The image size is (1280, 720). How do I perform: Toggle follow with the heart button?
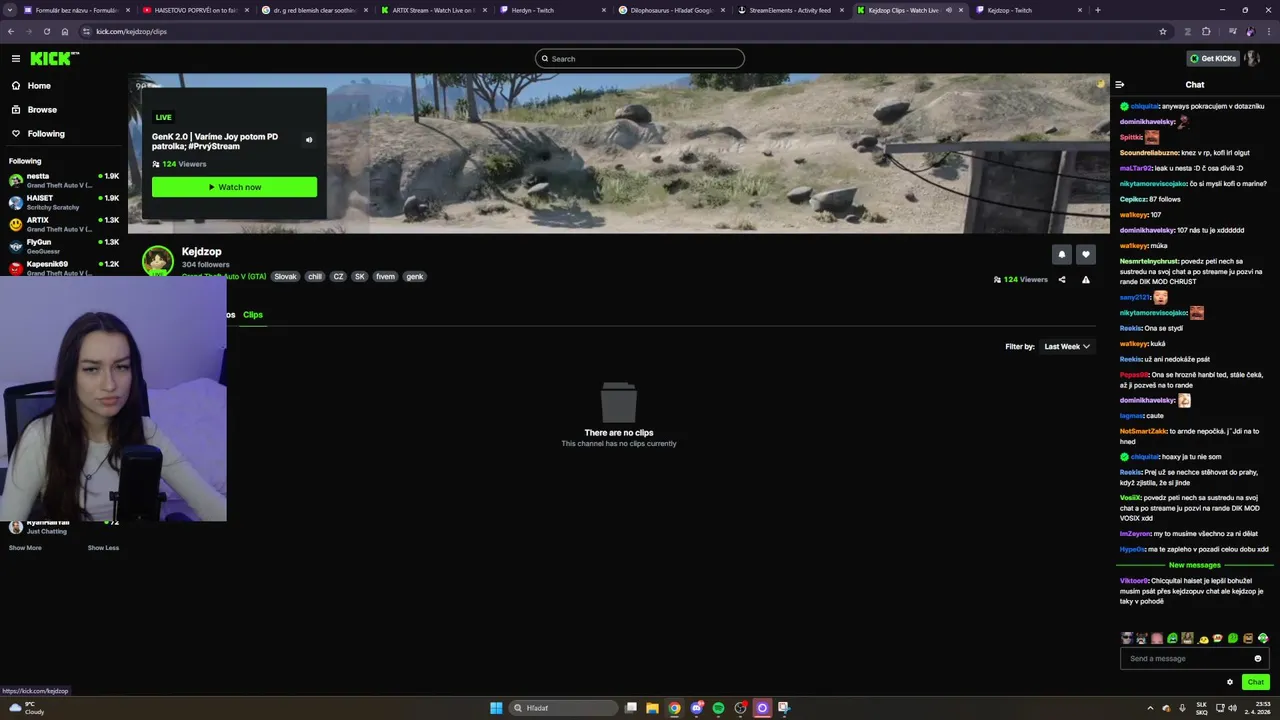coord(1086,255)
